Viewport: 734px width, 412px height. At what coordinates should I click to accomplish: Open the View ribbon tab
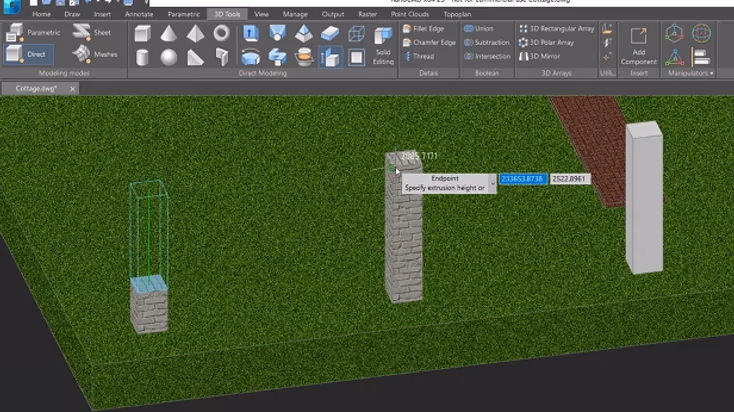tap(261, 14)
